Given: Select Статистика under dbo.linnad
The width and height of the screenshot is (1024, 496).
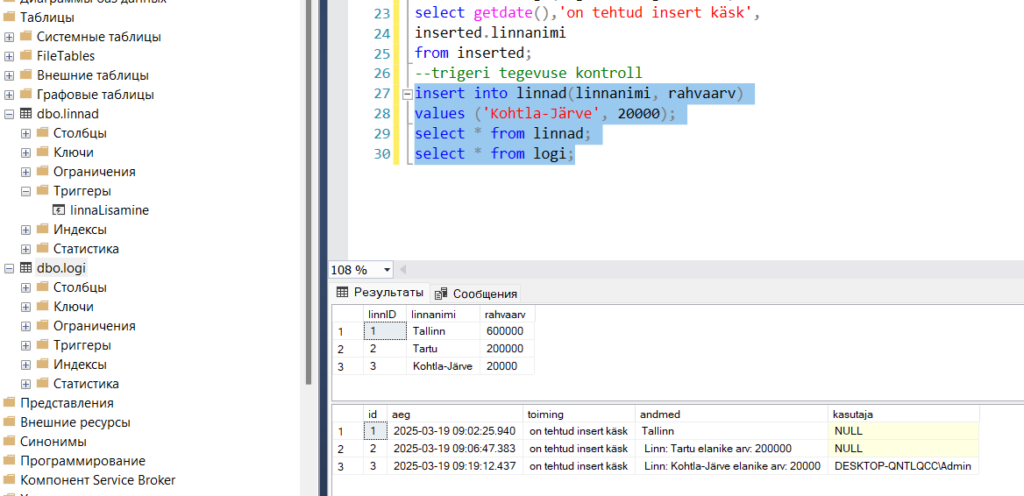Looking at the screenshot, I should click(x=86, y=249).
